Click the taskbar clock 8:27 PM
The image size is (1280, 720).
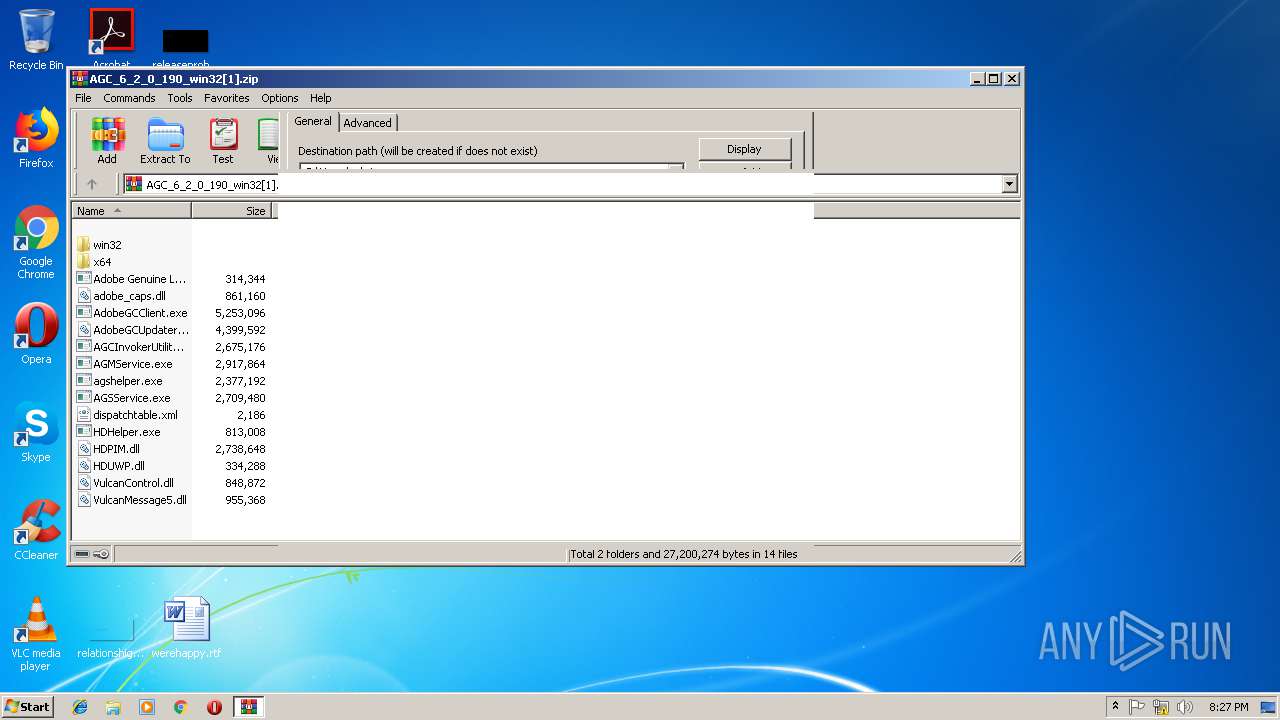[x=1228, y=707]
